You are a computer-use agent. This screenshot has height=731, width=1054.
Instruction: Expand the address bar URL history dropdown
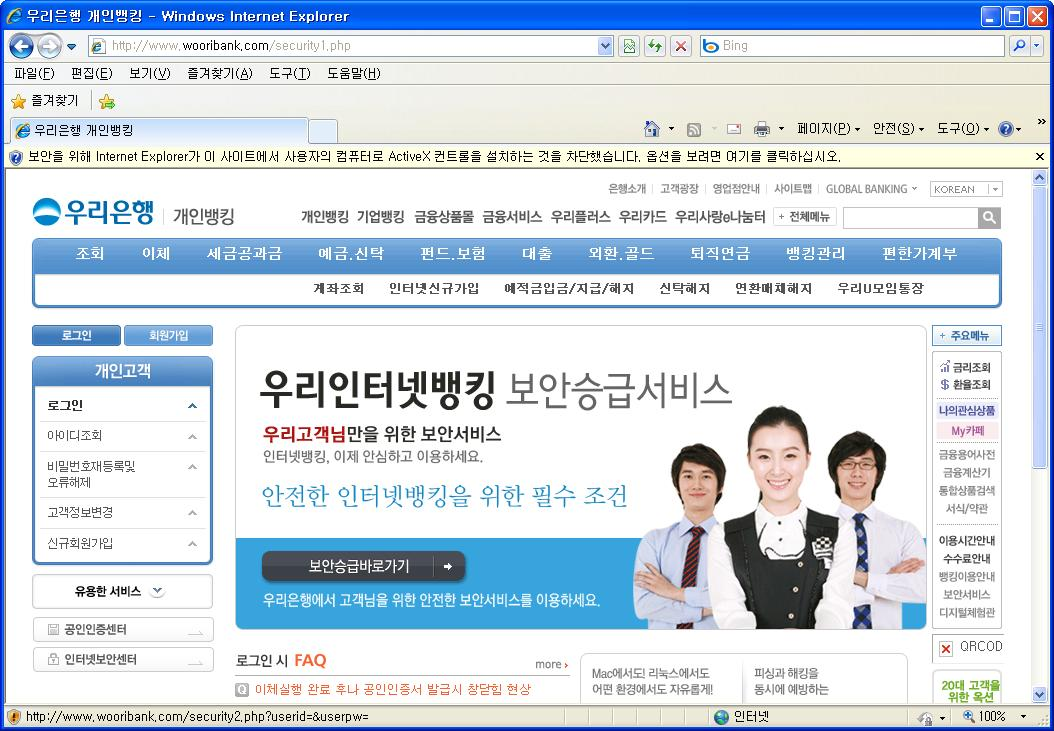coord(605,46)
